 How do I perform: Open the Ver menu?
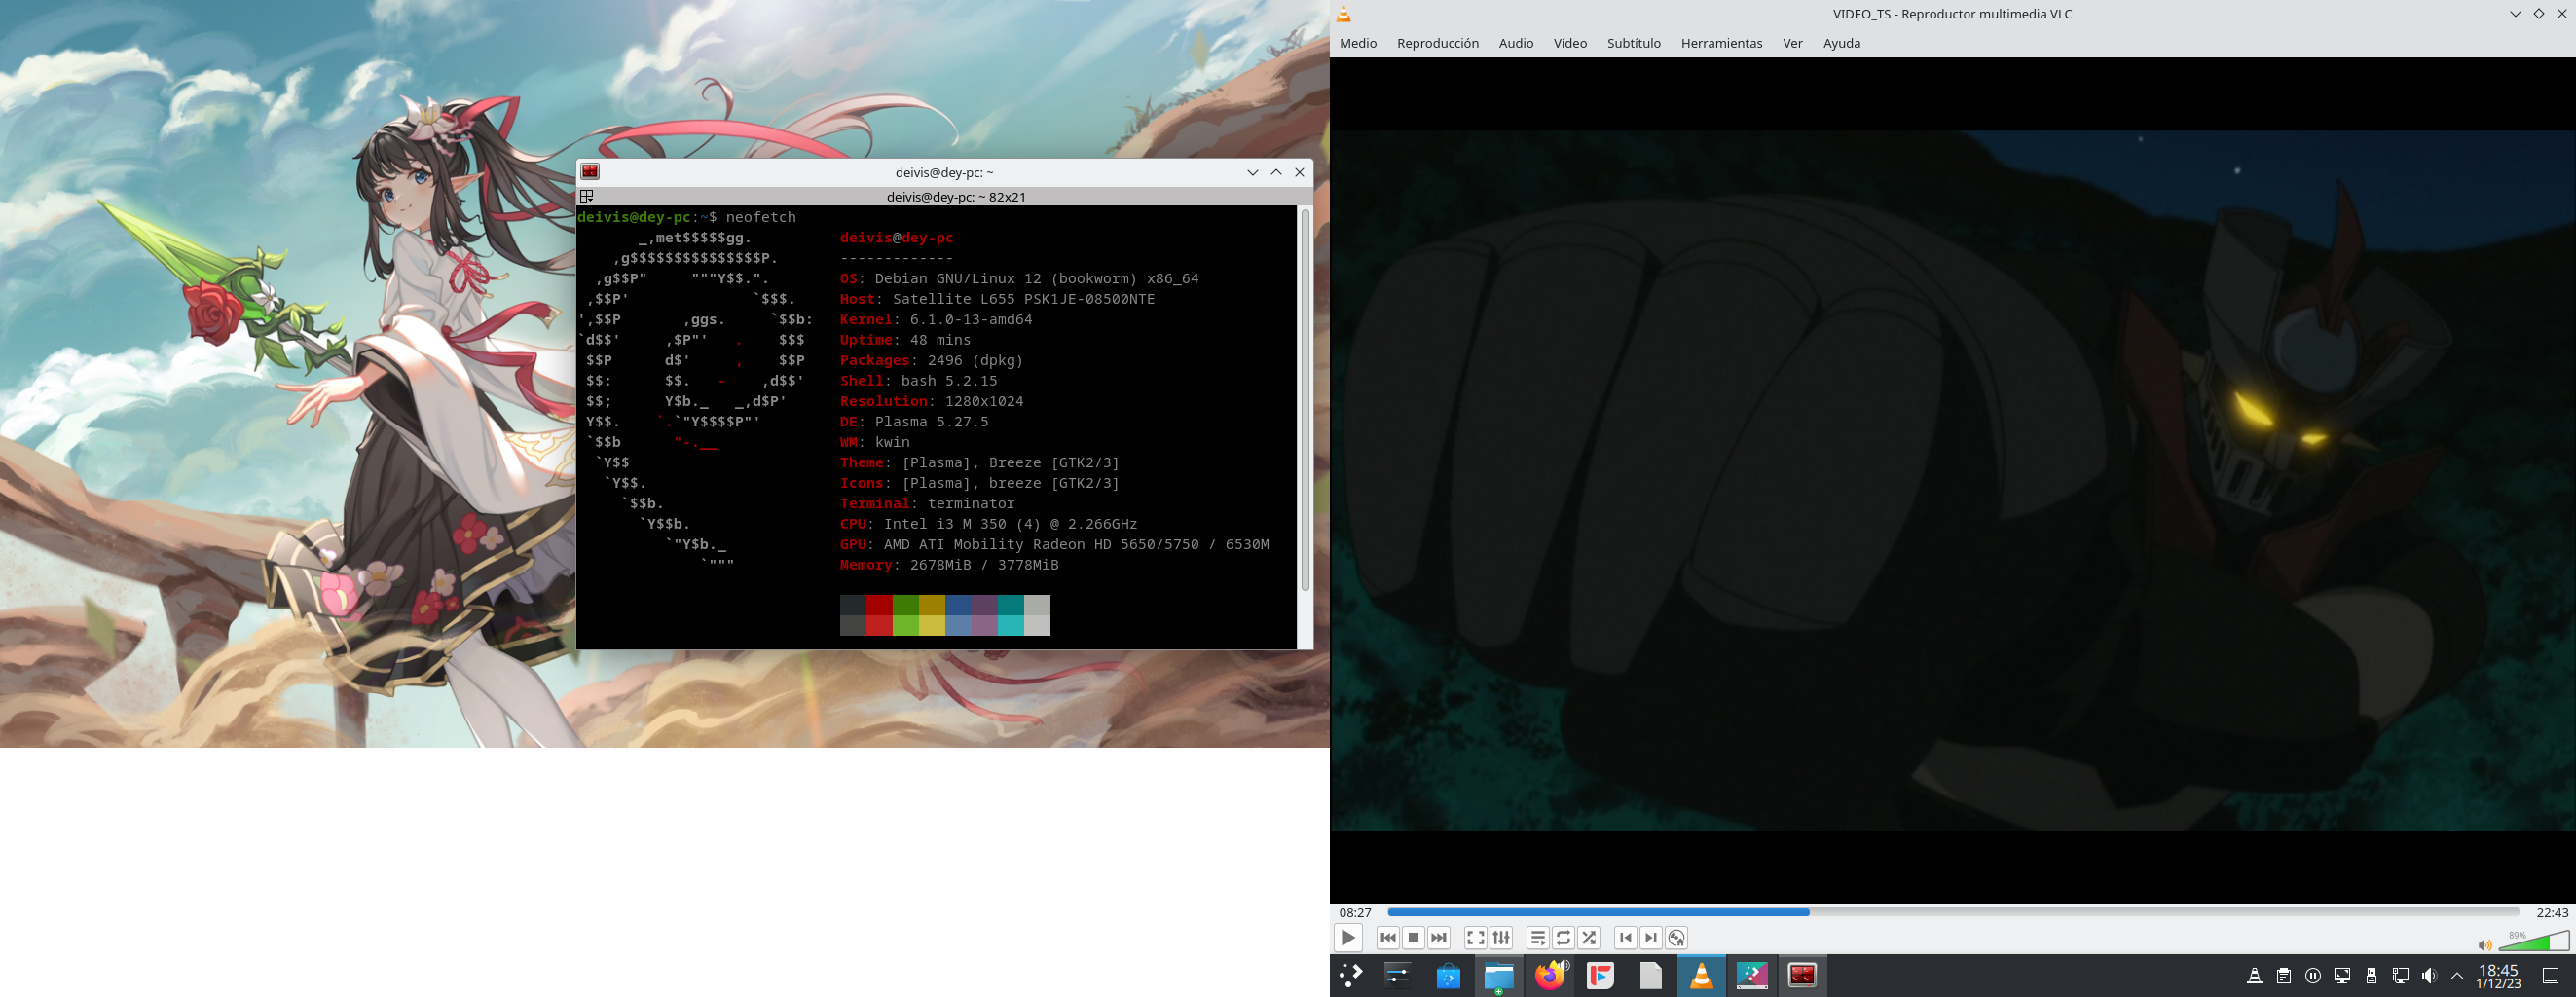coord(1792,43)
